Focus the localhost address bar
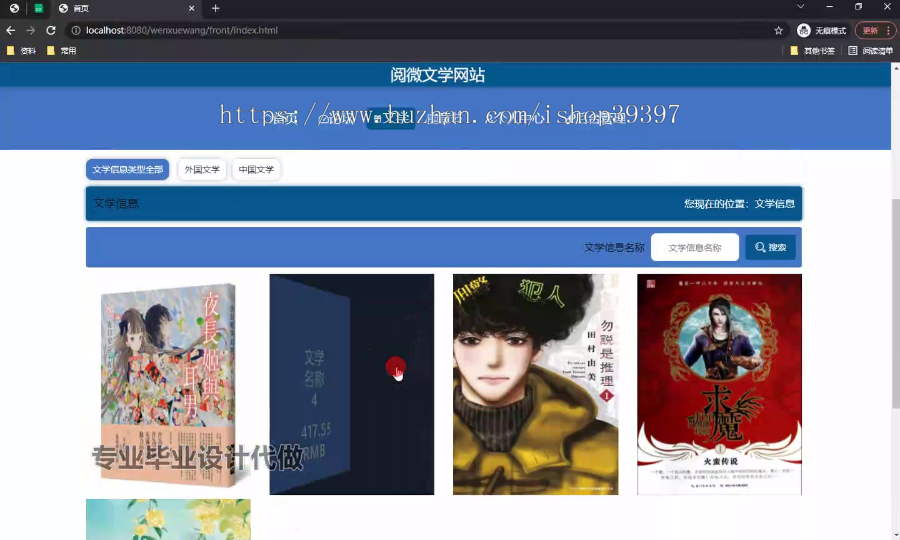 tap(425, 30)
